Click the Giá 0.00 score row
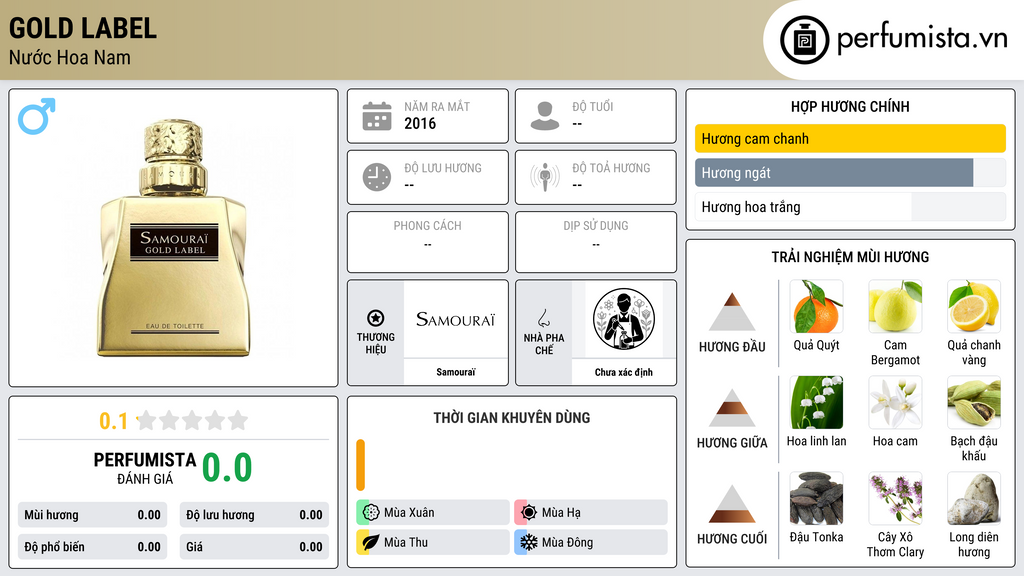 254,547
